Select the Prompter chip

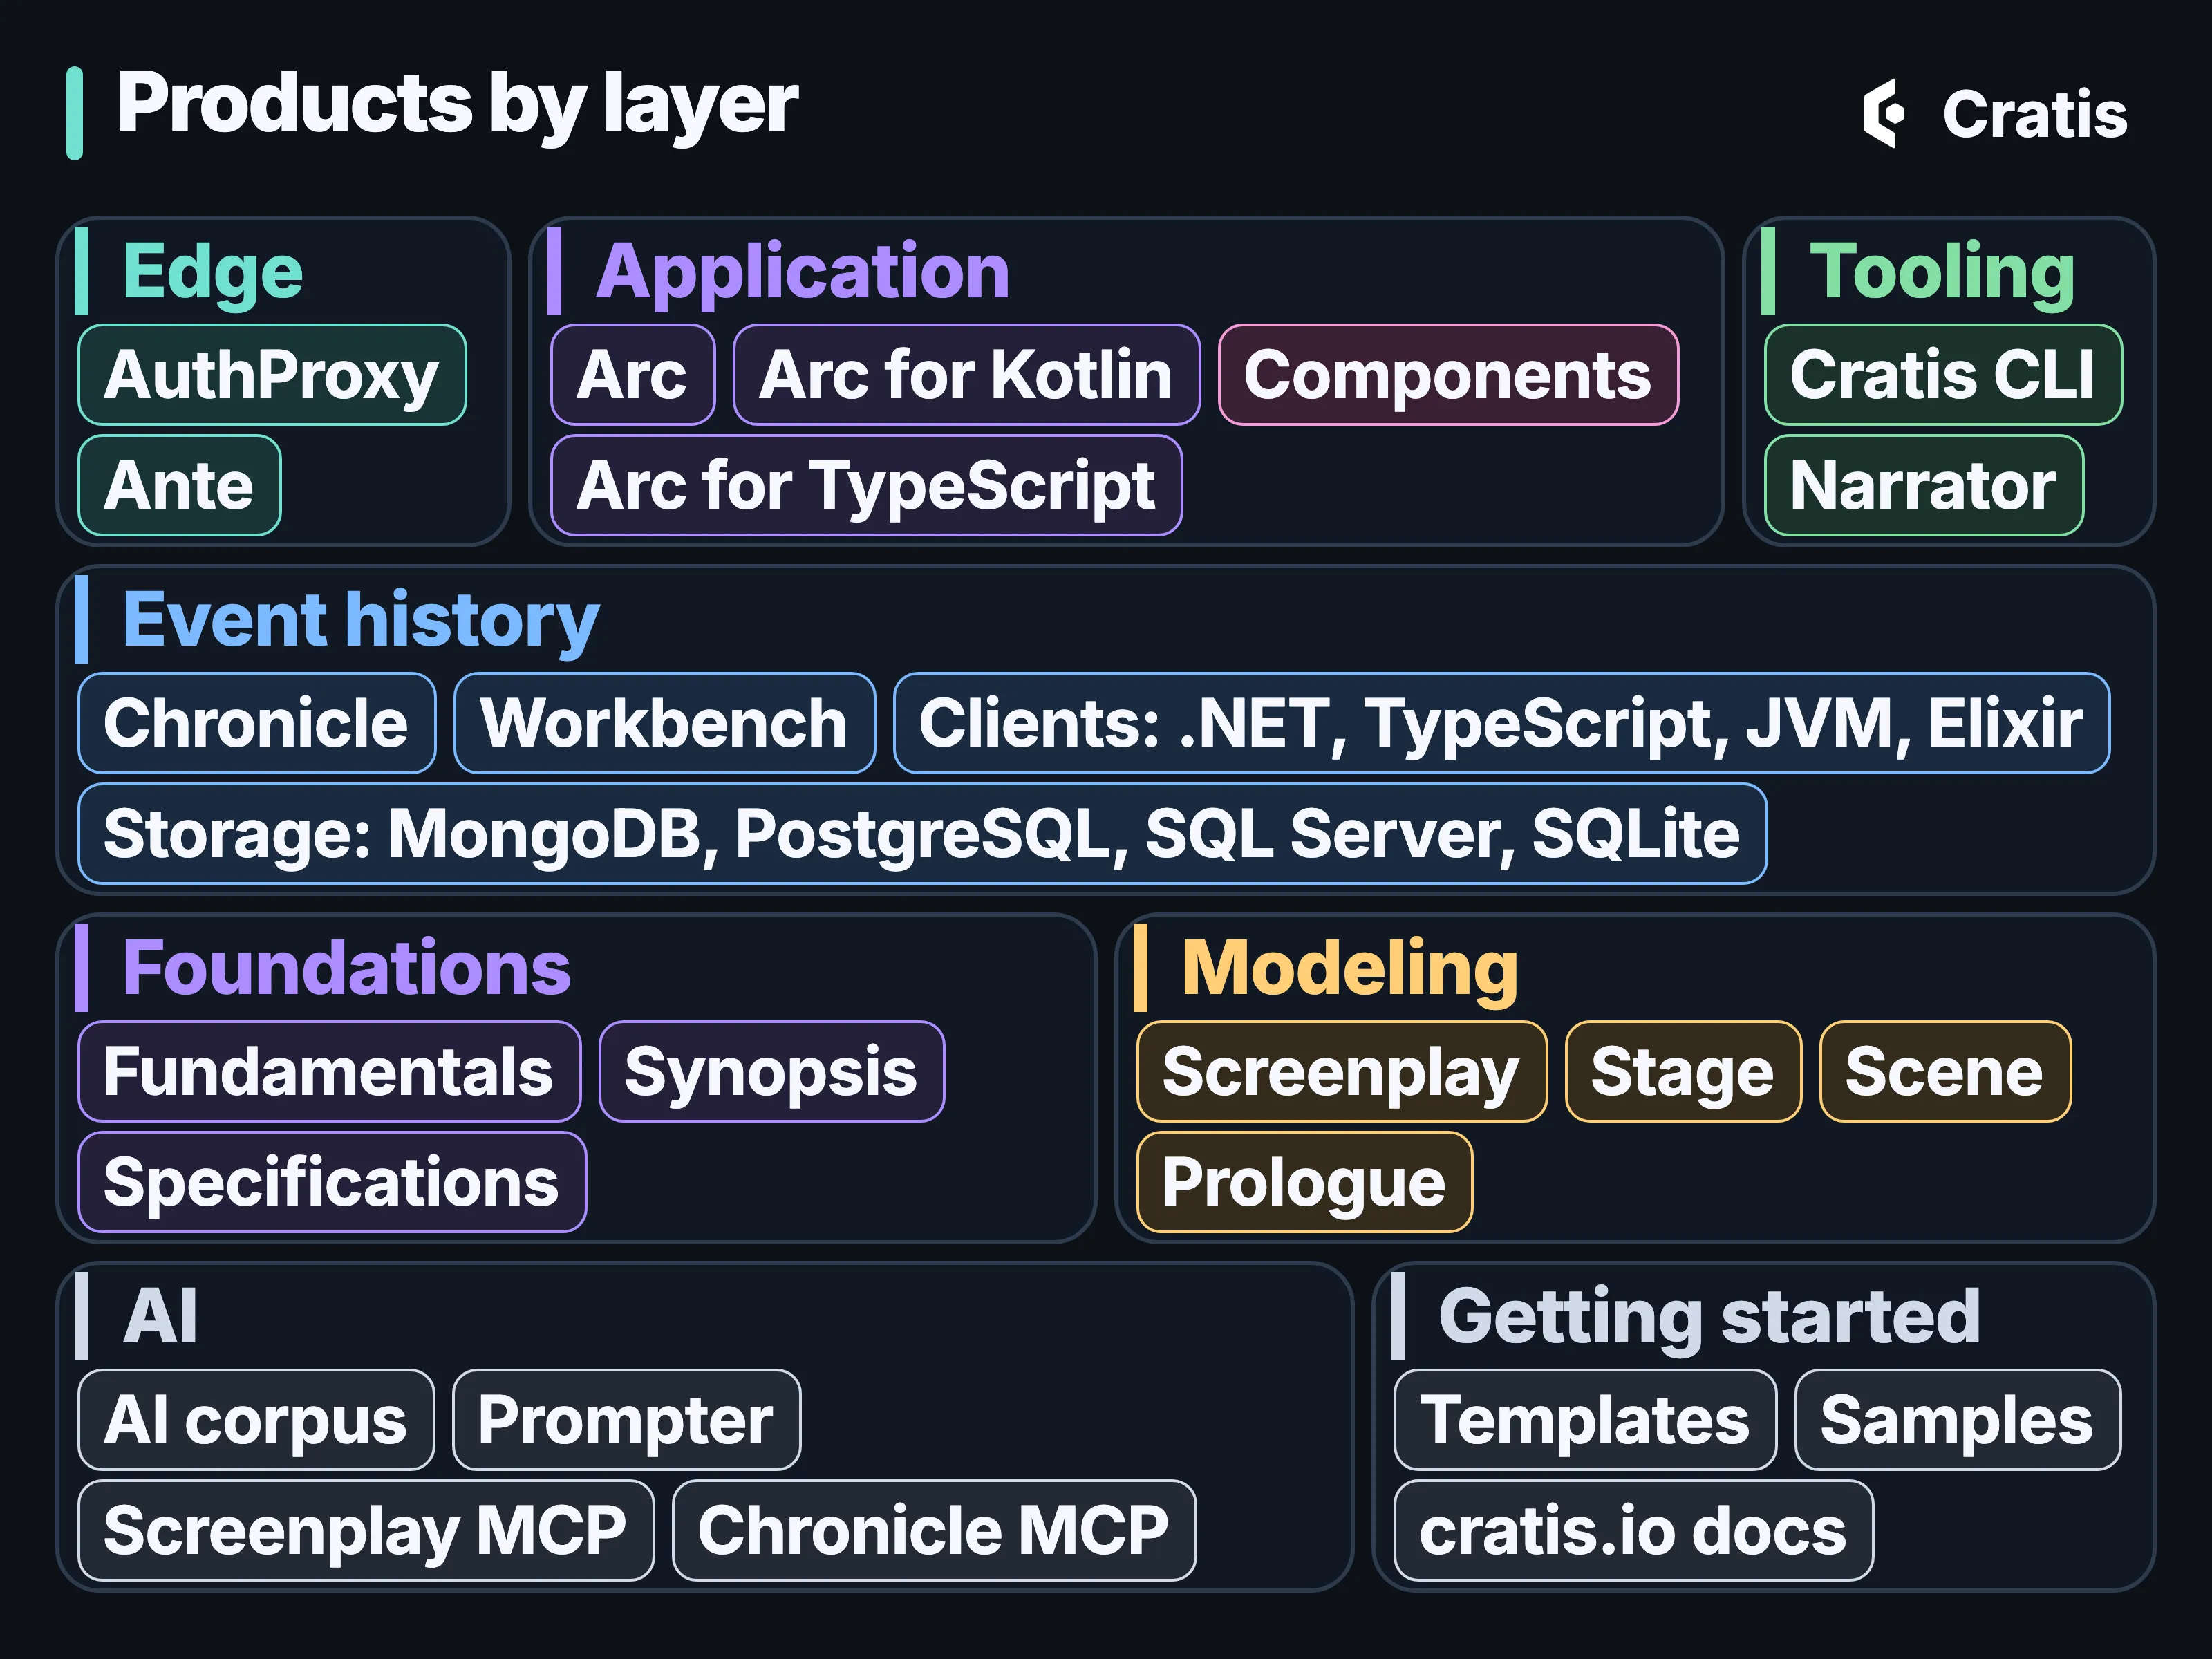[627, 1420]
